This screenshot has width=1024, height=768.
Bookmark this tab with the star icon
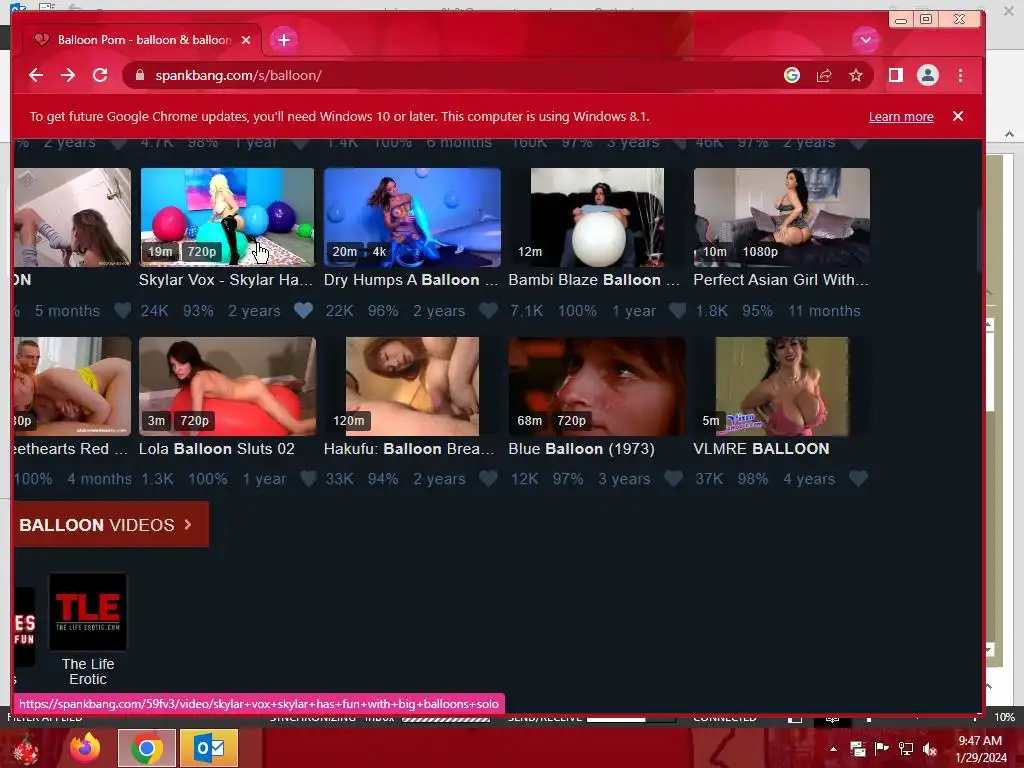856,75
